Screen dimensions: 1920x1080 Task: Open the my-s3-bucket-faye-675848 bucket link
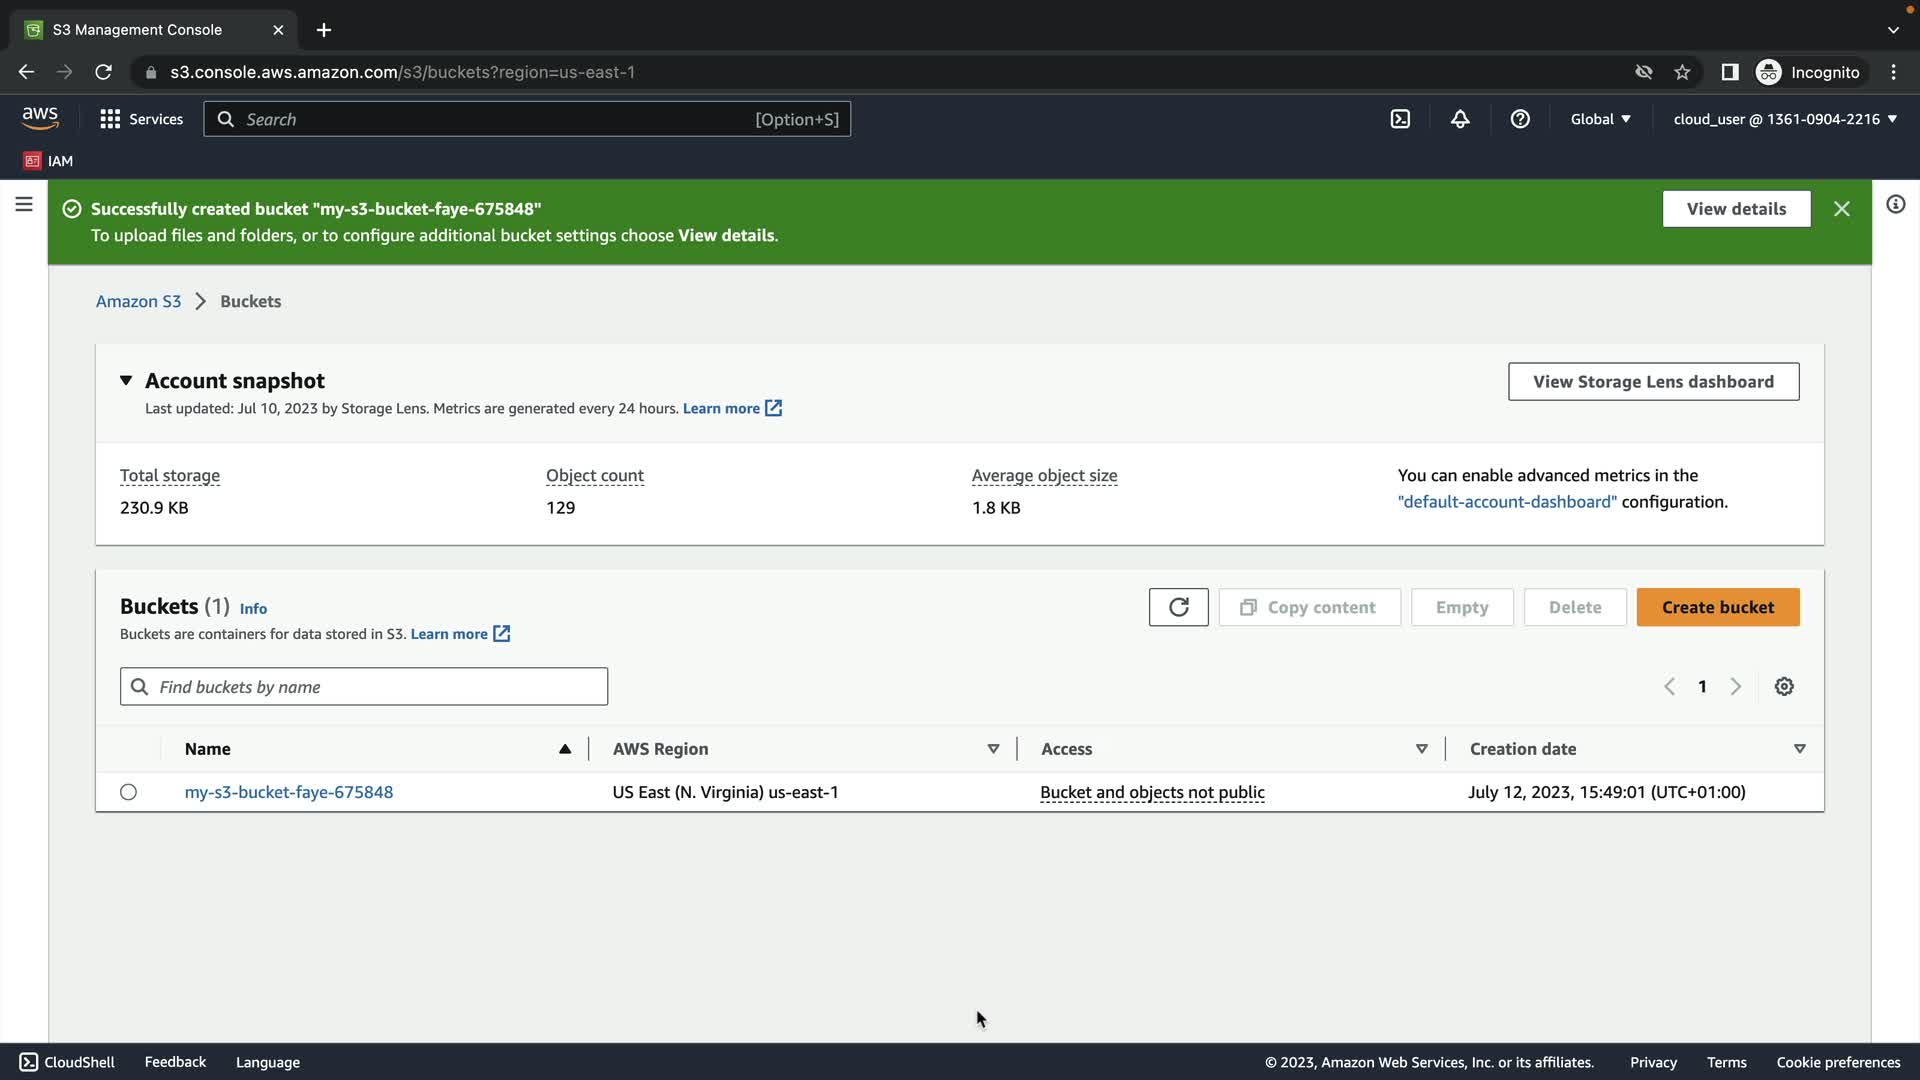[288, 792]
